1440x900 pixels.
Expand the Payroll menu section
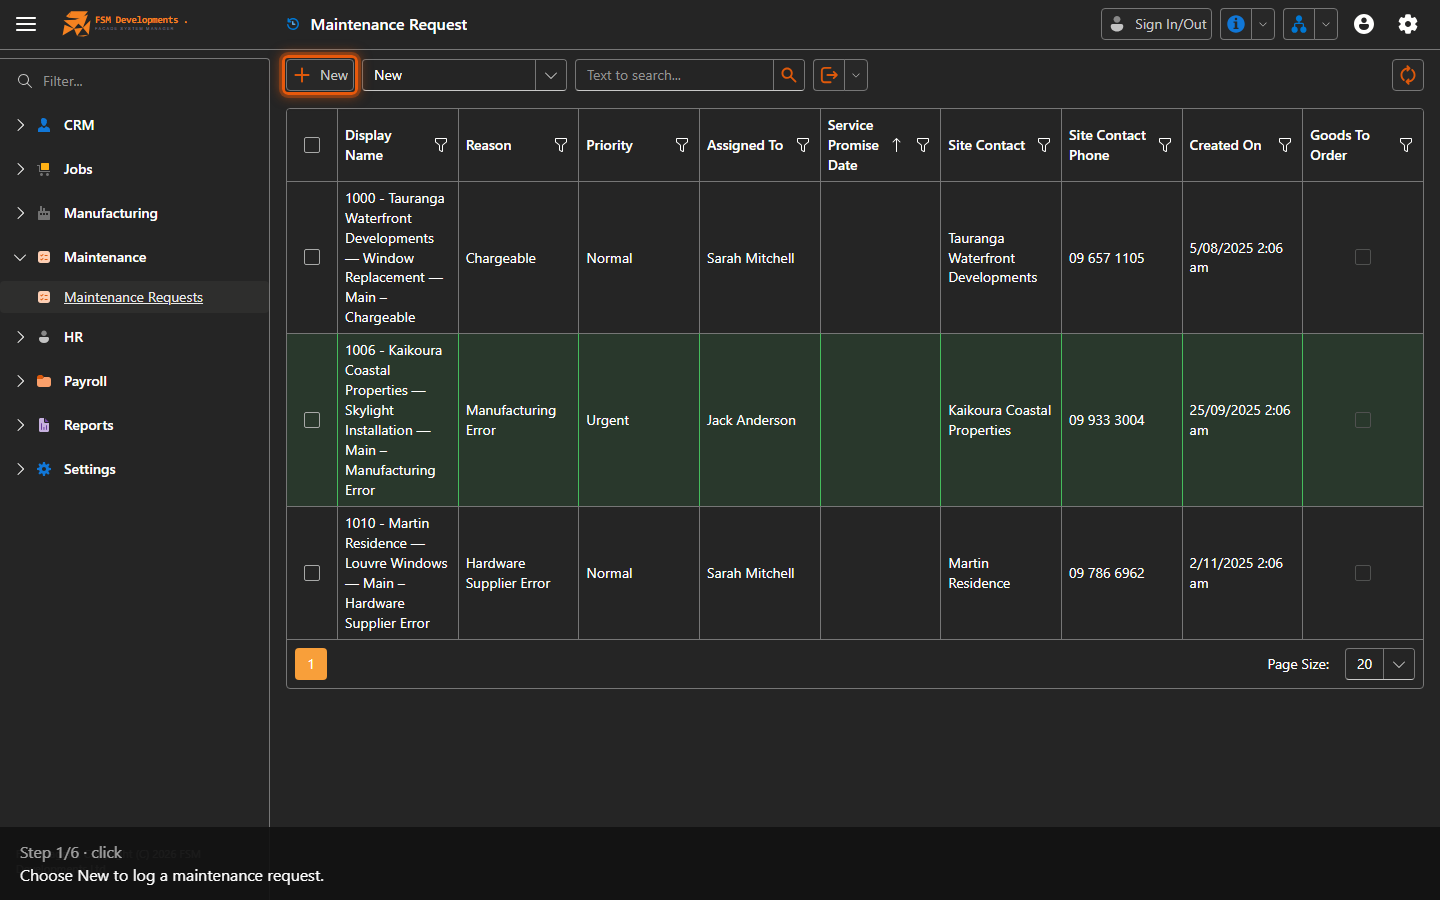(20, 381)
